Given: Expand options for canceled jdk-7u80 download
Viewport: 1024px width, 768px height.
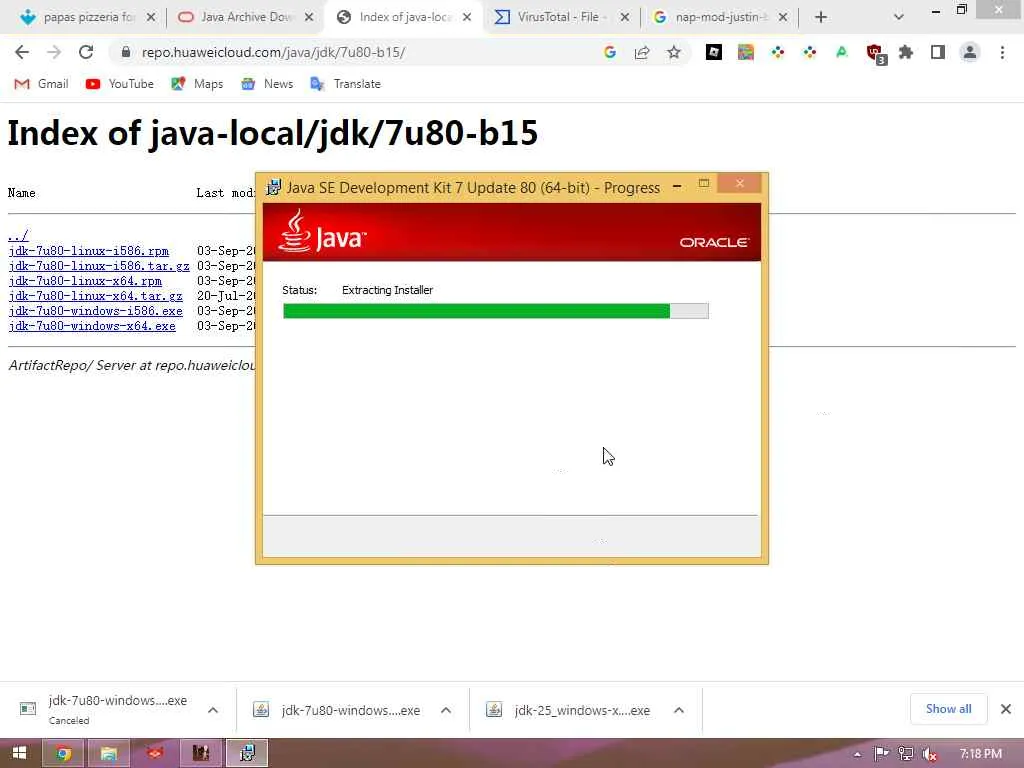Looking at the screenshot, I should 213,710.
